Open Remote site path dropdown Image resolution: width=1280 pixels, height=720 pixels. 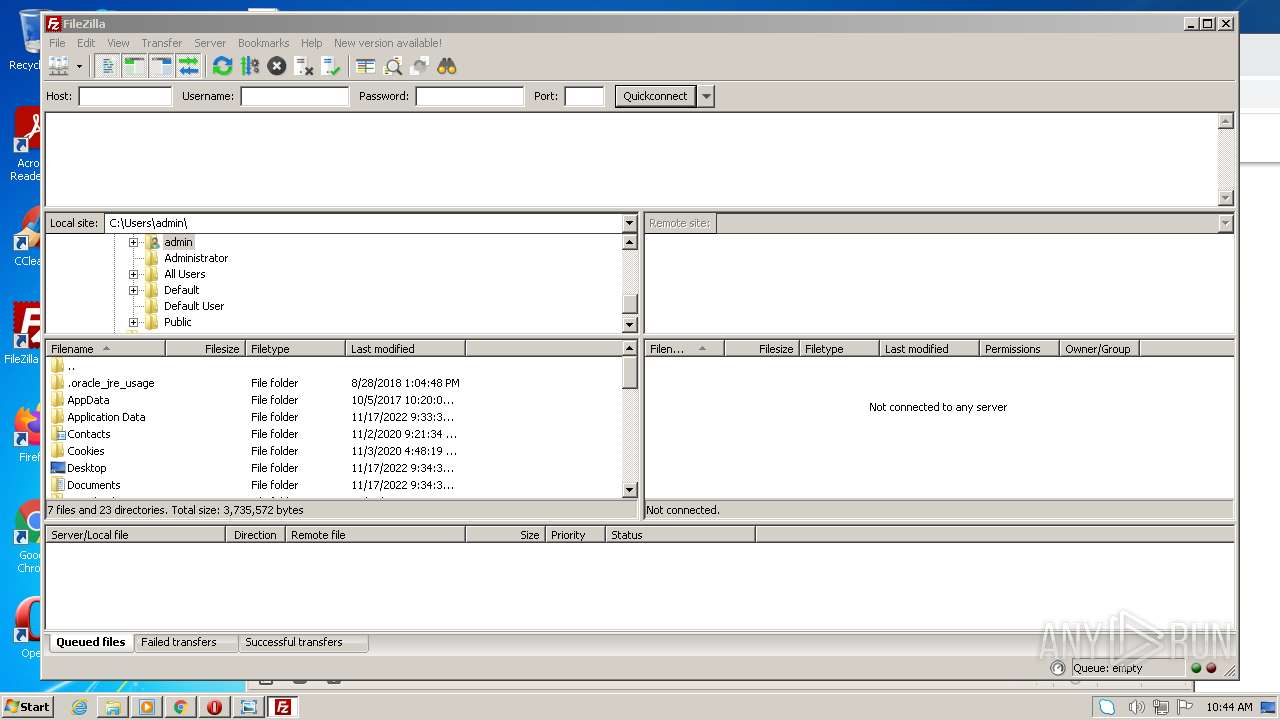point(1225,223)
